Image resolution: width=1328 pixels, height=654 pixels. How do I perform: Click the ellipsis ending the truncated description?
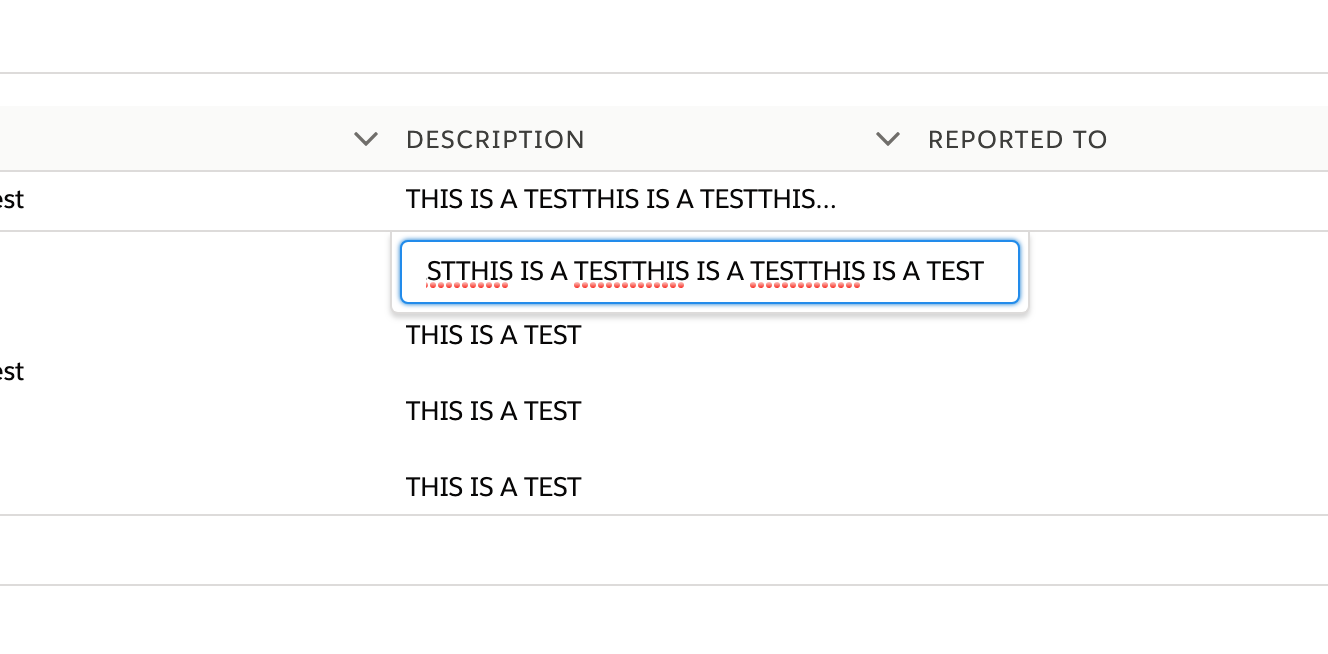[826, 201]
